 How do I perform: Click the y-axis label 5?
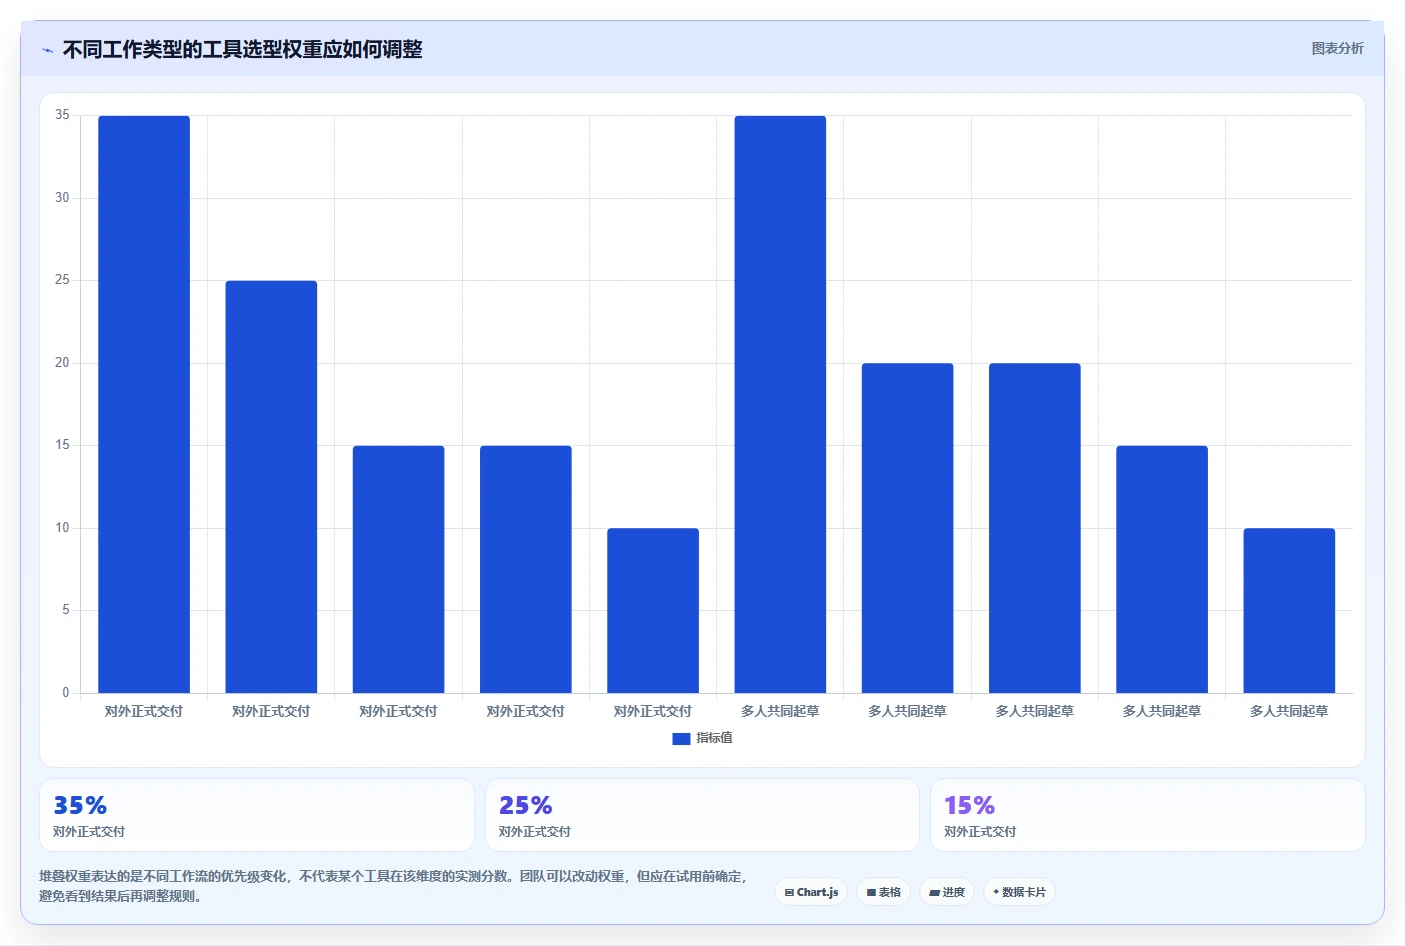[x=66, y=610]
